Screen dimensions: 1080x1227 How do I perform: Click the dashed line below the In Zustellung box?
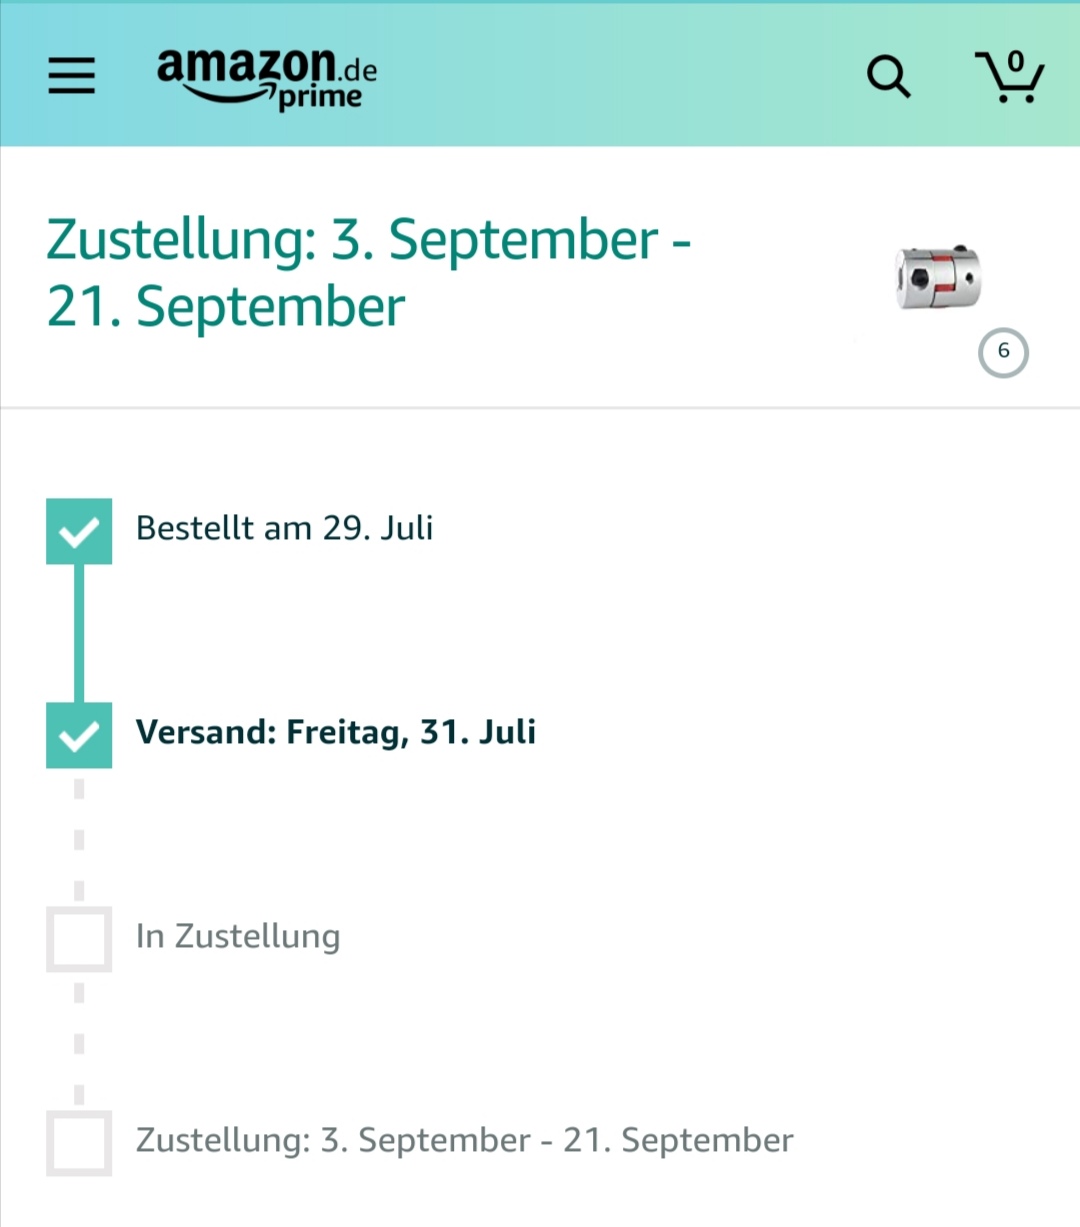pyautogui.click(x=79, y=1041)
